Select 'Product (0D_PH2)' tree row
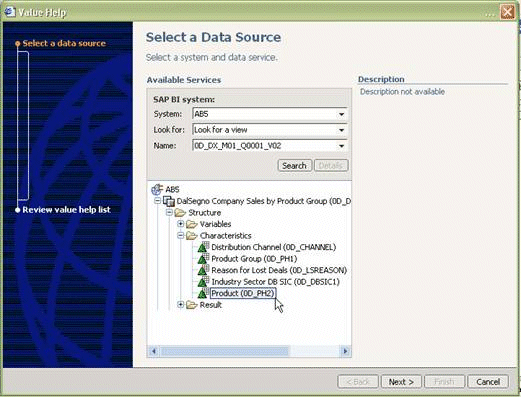The image size is (521, 397). 243,293
